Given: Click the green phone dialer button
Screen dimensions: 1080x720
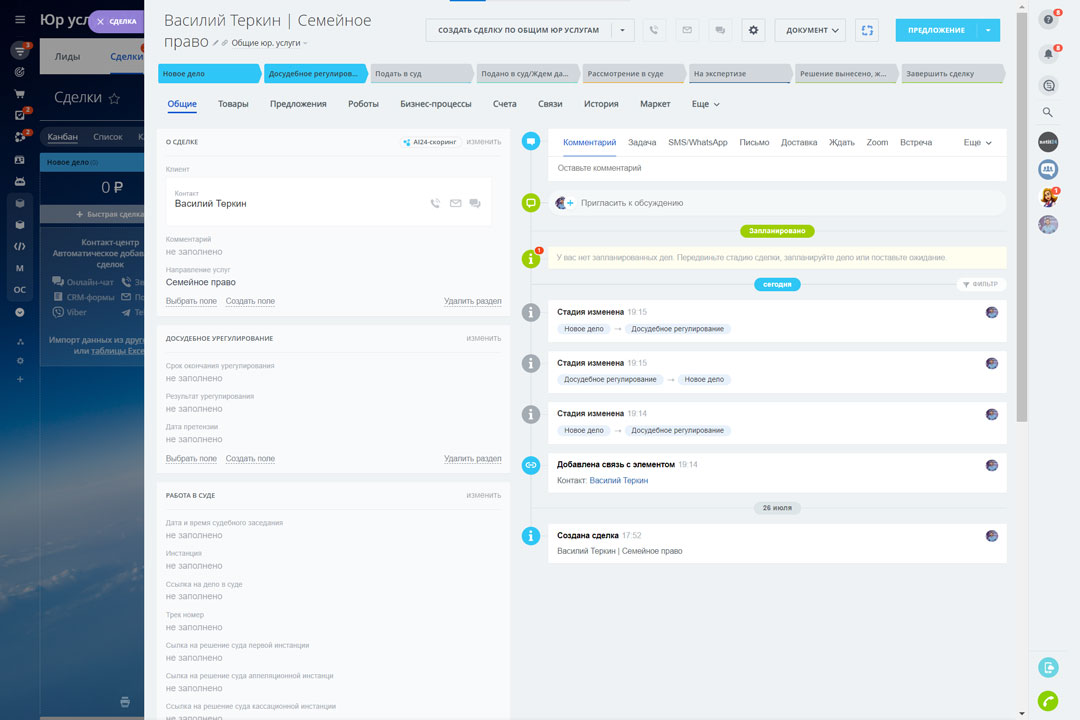Looking at the screenshot, I should pyautogui.click(x=1048, y=701).
